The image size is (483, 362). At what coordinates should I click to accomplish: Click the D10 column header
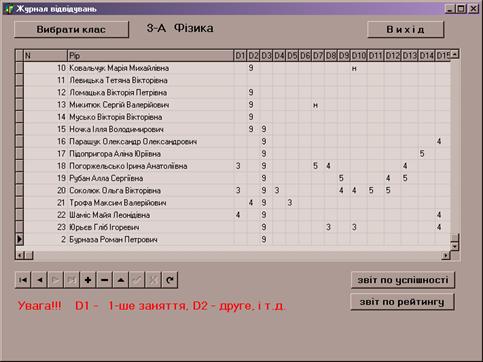coord(359,55)
